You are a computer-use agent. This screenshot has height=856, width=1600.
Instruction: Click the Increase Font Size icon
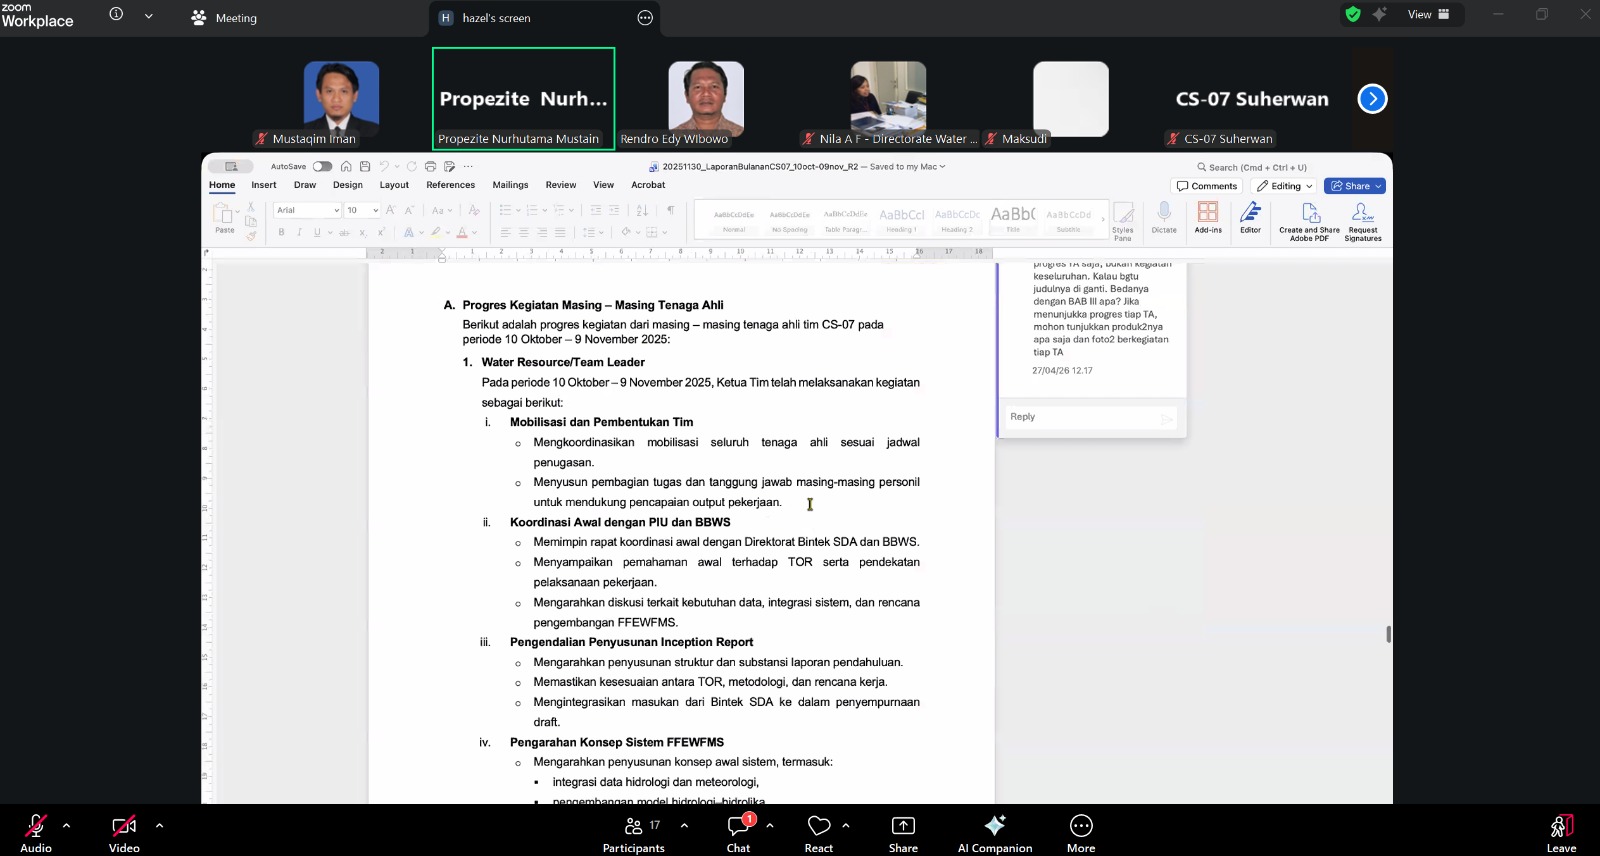click(x=391, y=210)
